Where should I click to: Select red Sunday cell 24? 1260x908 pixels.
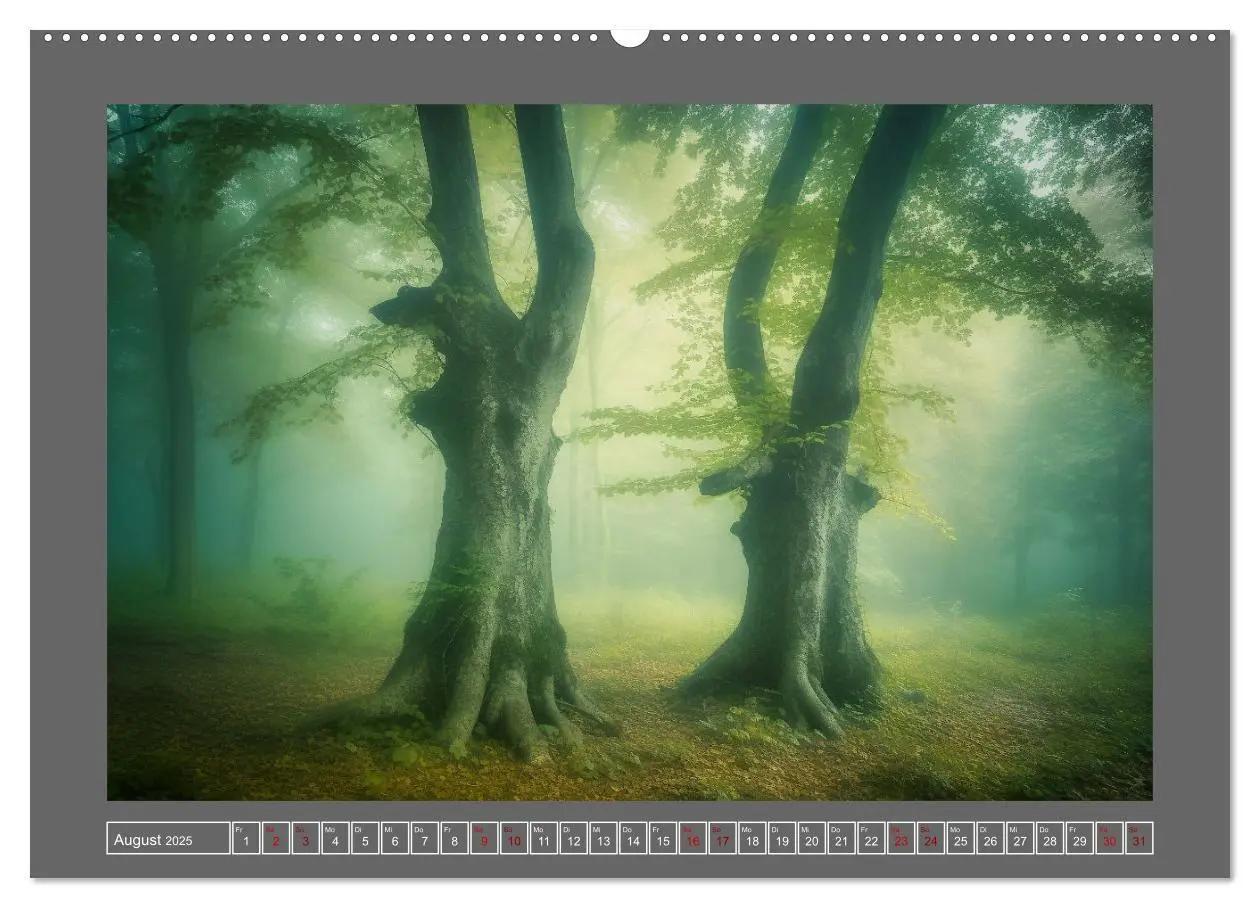pos(931,839)
